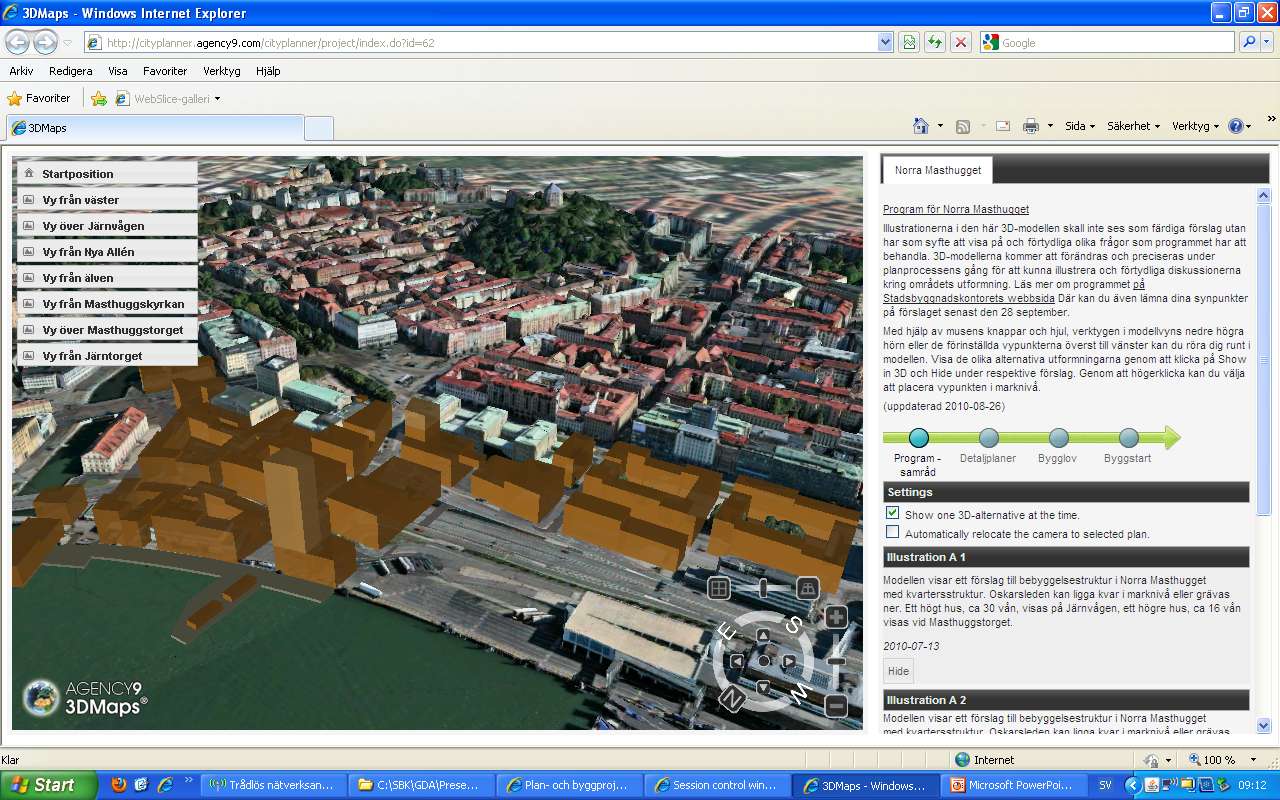1280x800 pixels.
Task: Click the add to favorites bar icon
Action: pos(99,98)
